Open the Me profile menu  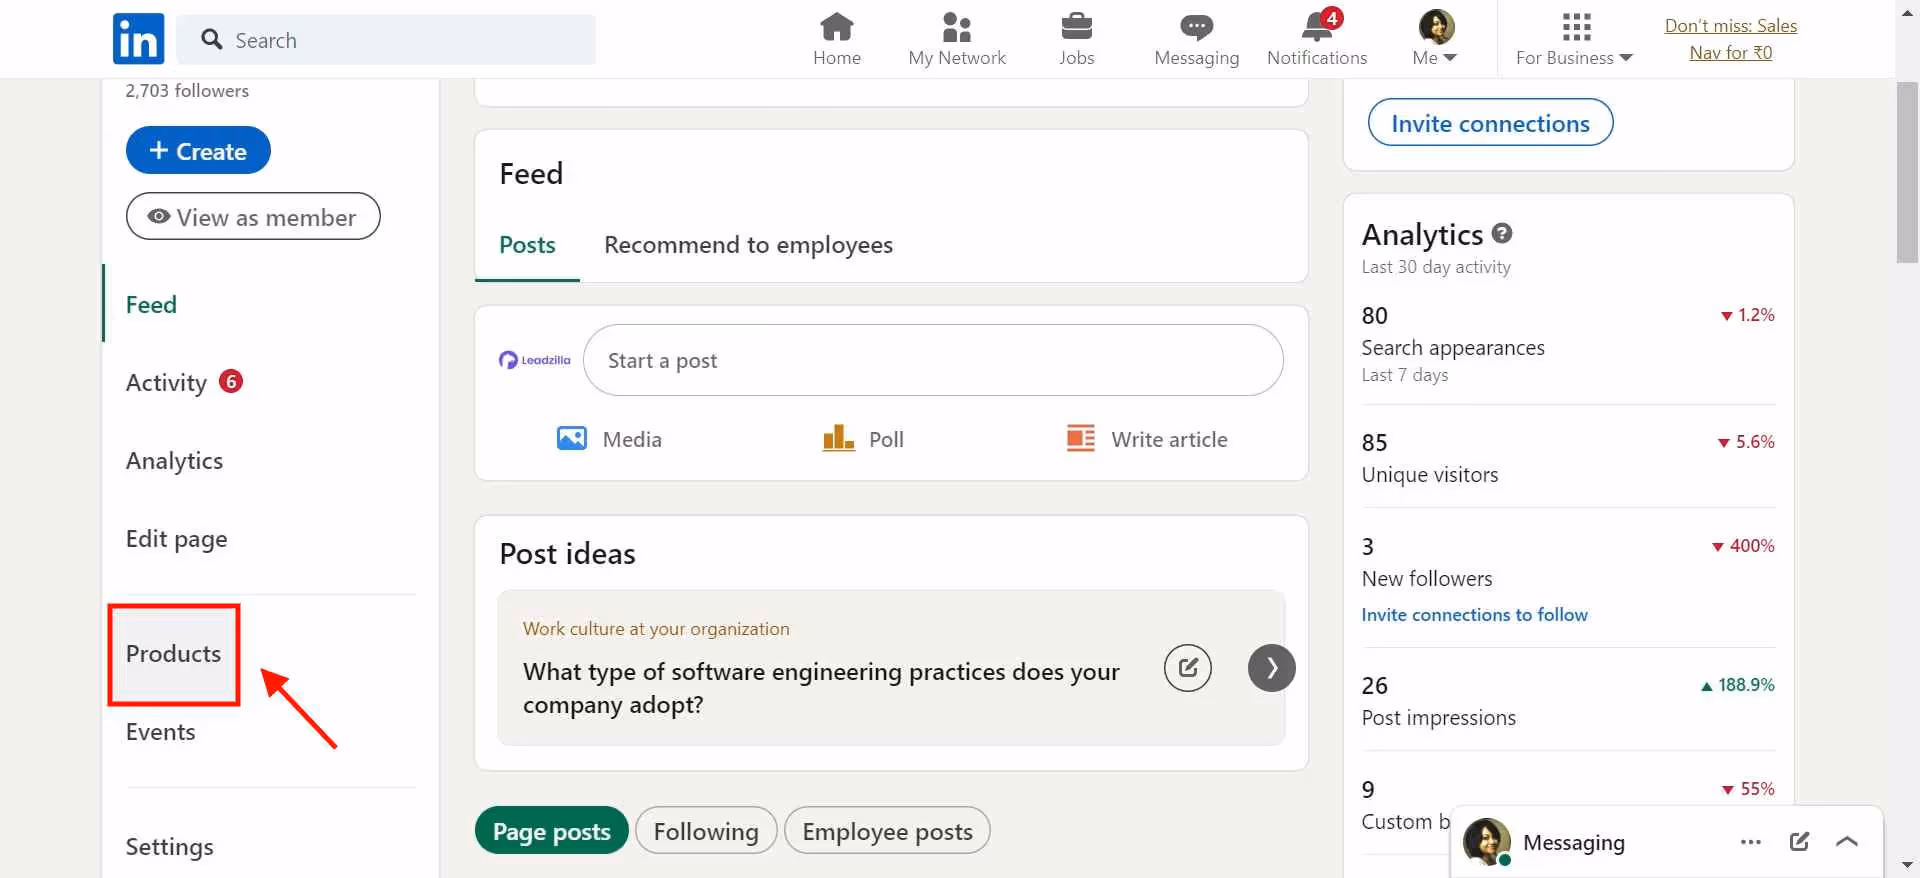1435,39
